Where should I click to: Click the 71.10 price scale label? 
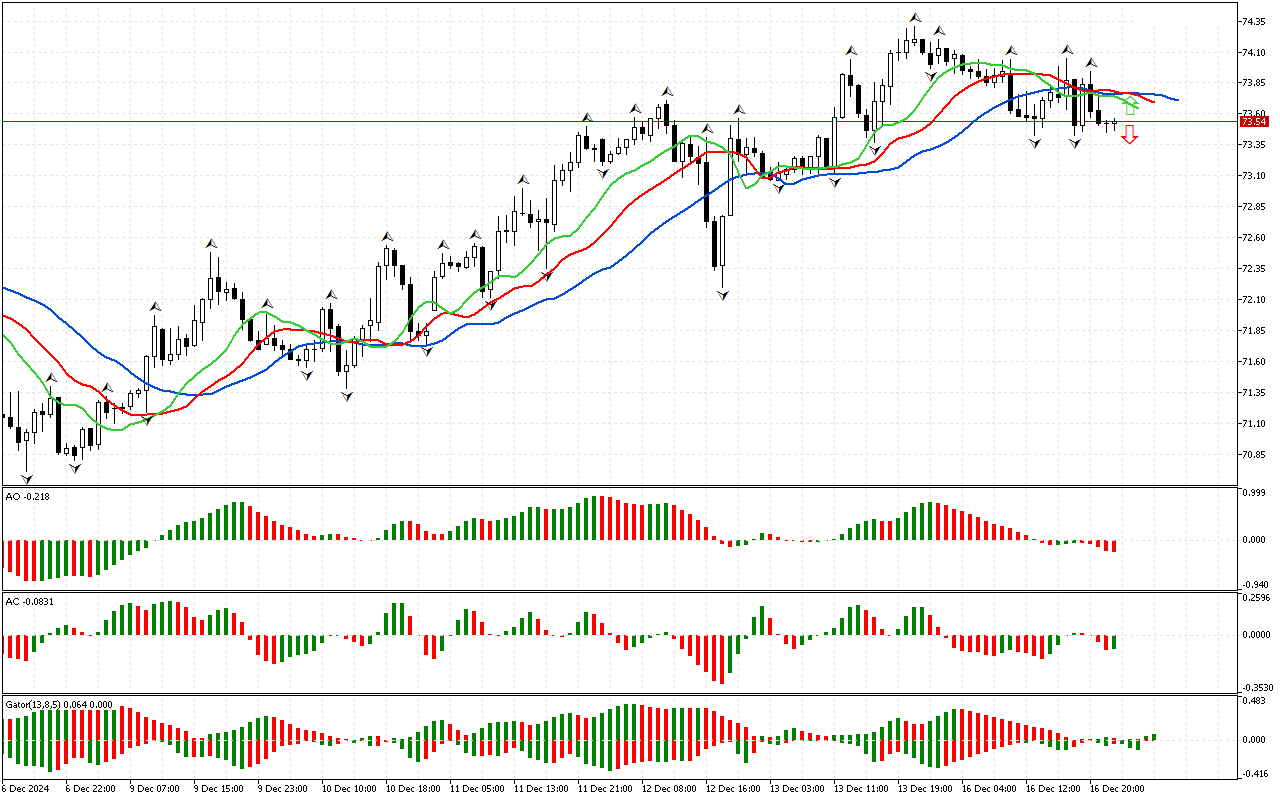coord(1254,424)
